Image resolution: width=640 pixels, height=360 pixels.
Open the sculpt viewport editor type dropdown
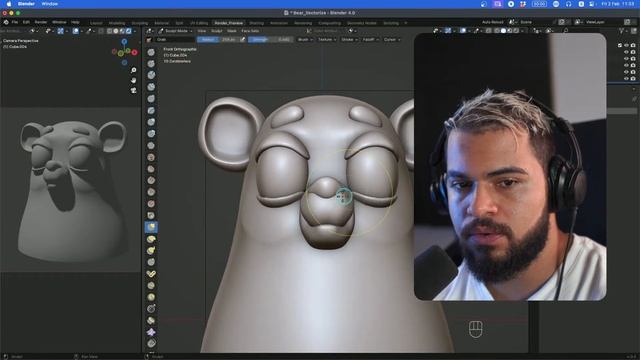pos(150,31)
